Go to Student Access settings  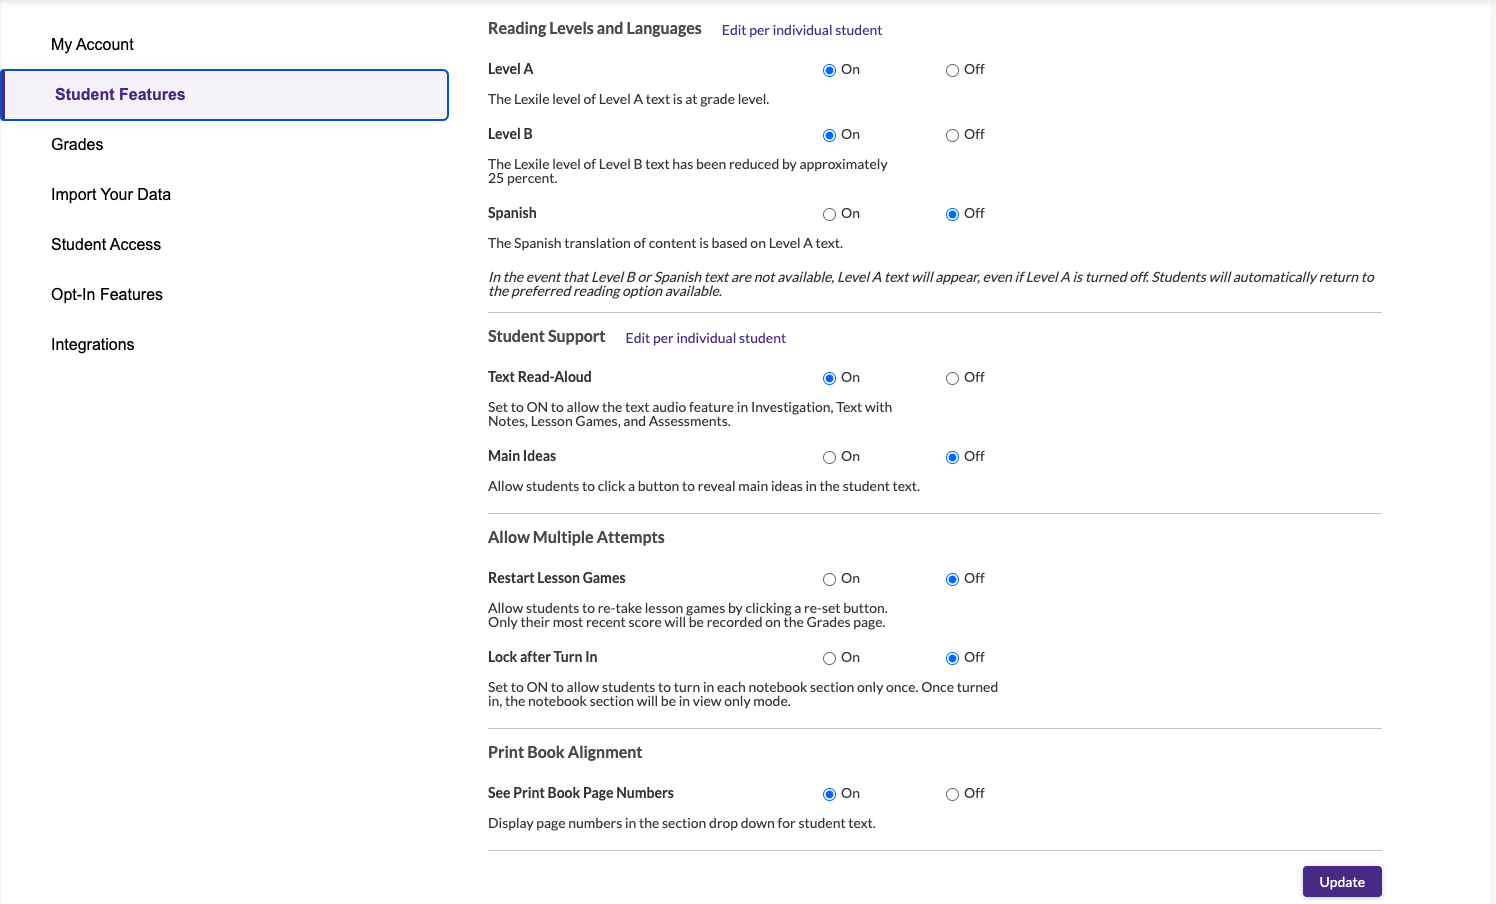coord(105,244)
